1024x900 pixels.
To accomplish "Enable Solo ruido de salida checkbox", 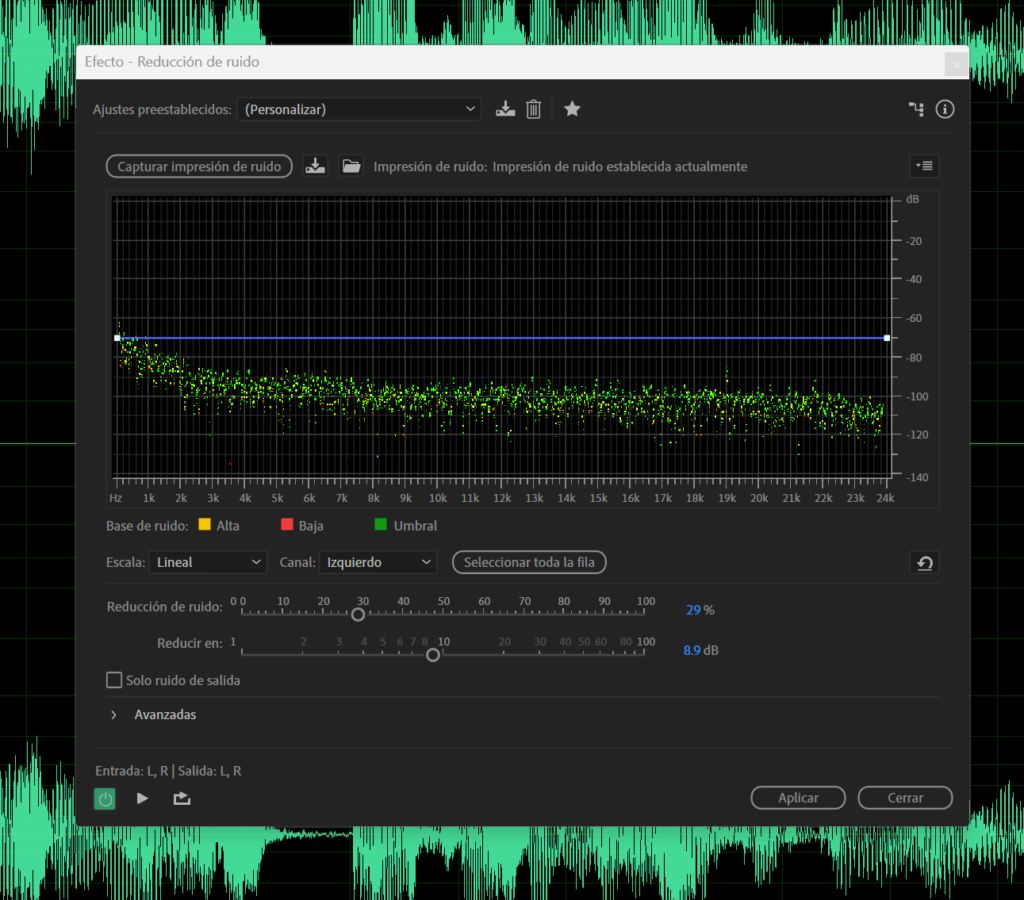I will pyautogui.click(x=114, y=680).
